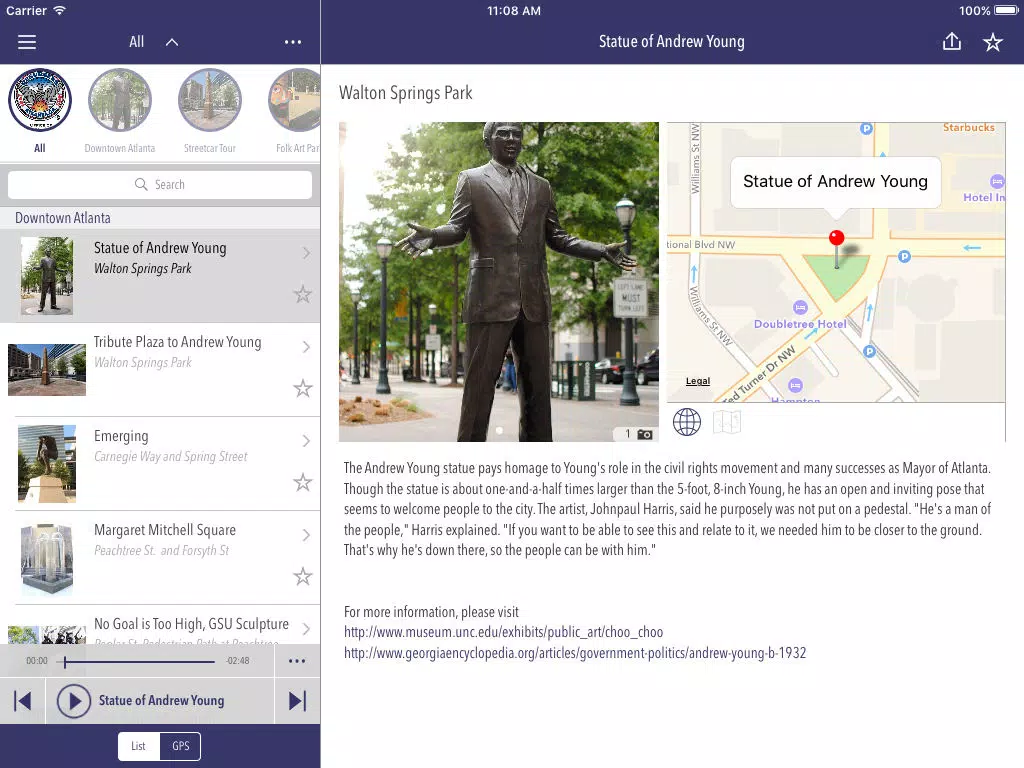Expand No Goal is Too High chevron
This screenshot has width=1024, height=768.
coord(306,629)
